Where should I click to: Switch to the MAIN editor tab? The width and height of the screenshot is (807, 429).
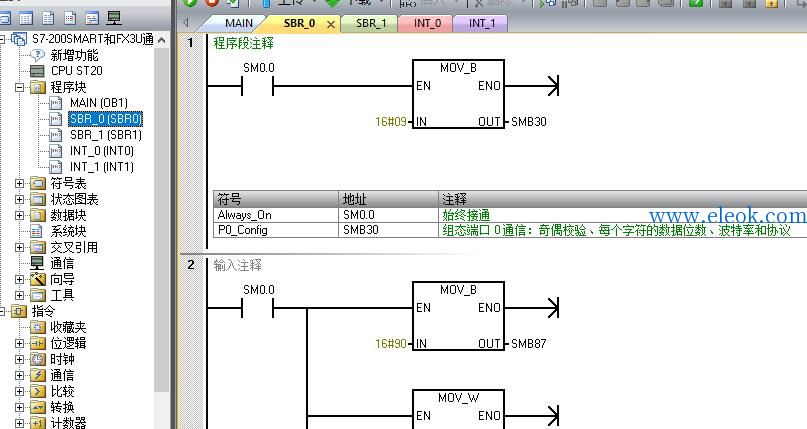239,23
